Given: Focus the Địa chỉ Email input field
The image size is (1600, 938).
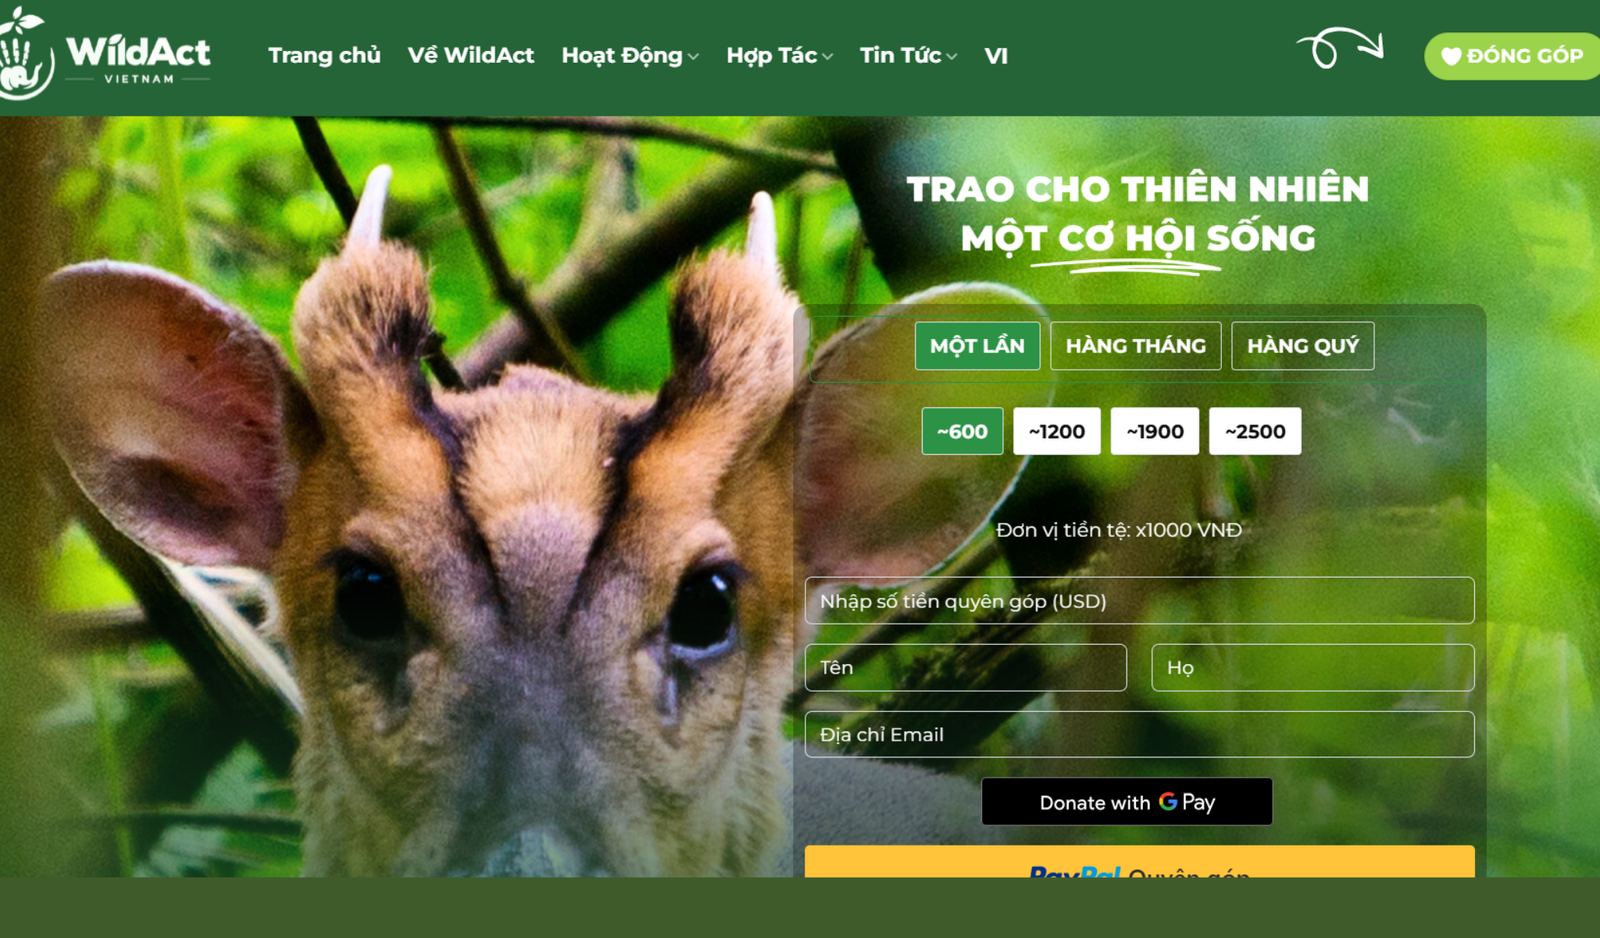Looking at the screenshot, I should 1139,734.
